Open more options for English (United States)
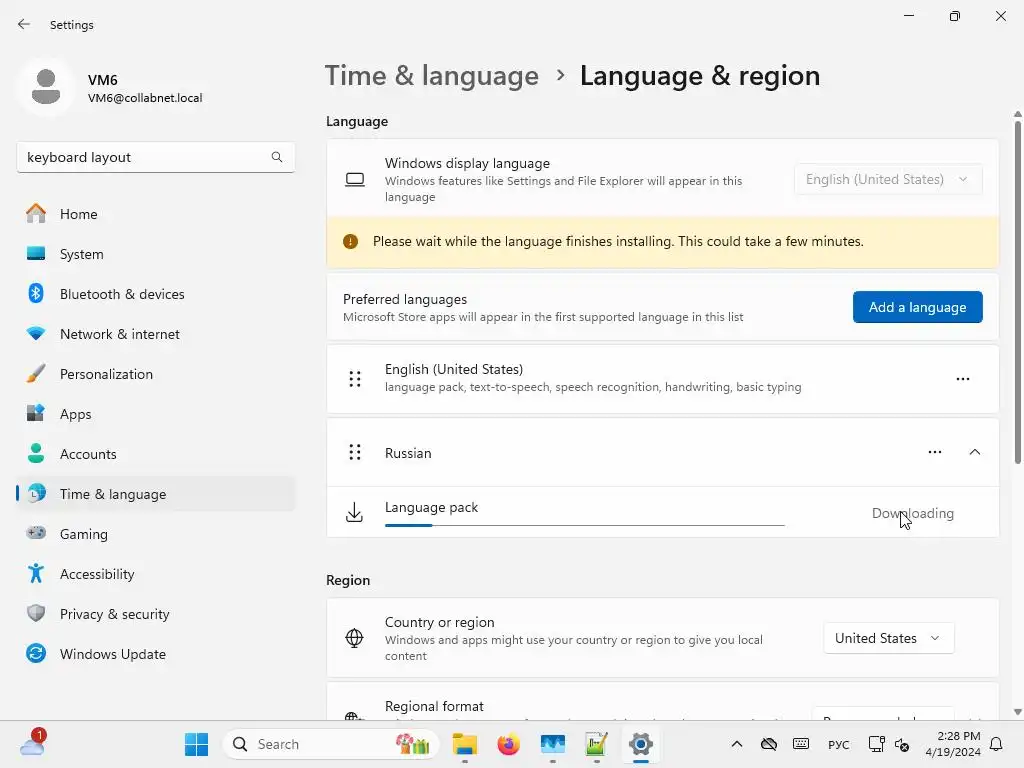Image resolution: width=1024 pixels, height=768 pixels. point(963,379)
